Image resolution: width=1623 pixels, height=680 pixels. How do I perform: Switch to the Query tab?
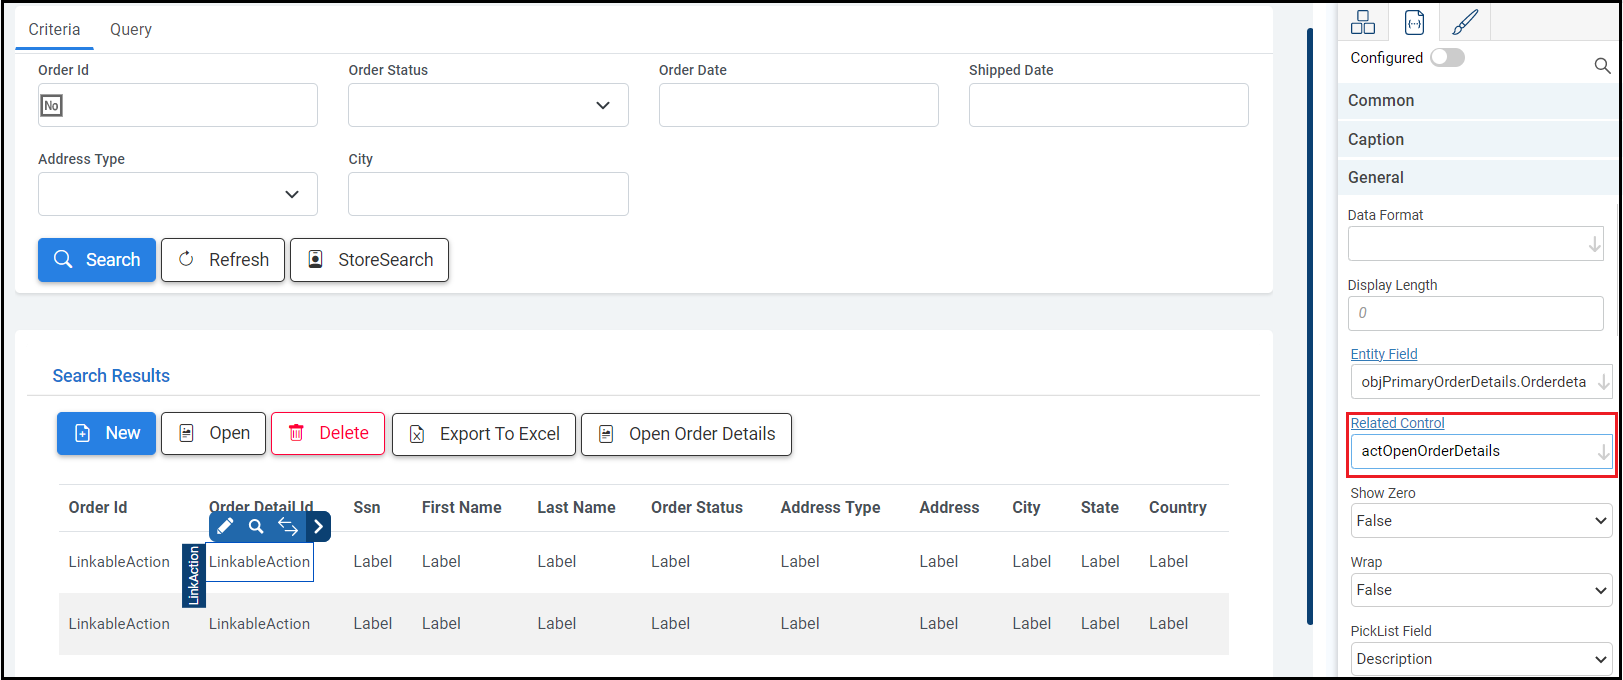pos(131,29)
